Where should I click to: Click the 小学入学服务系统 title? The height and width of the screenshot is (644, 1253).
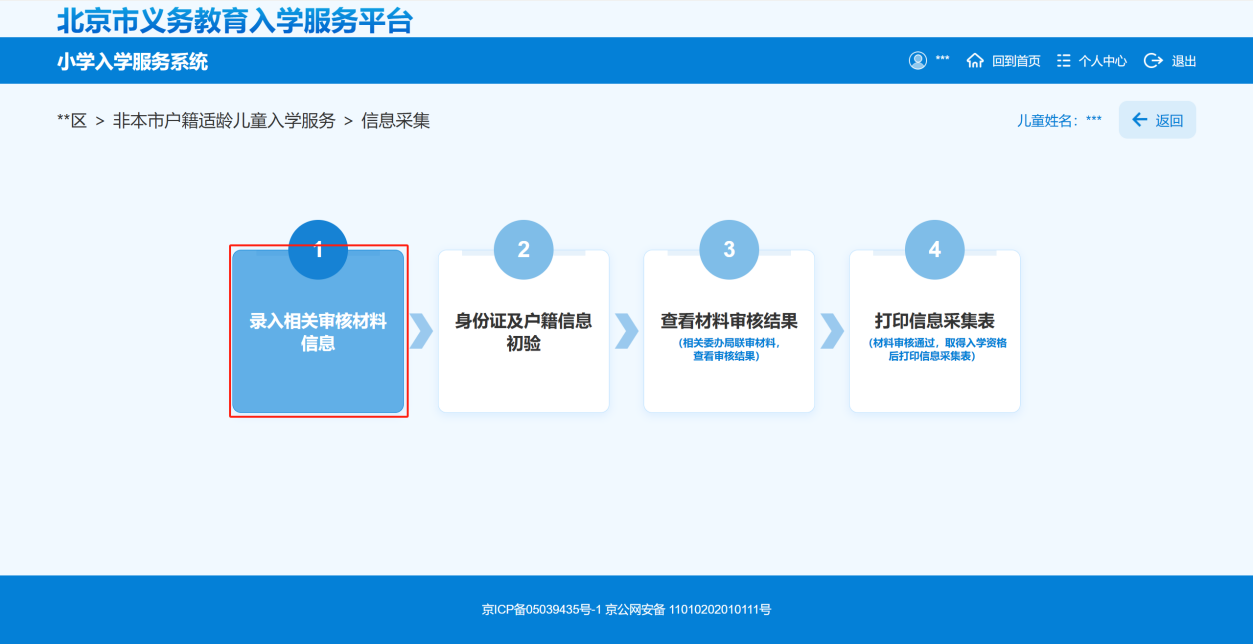(132, 62)
